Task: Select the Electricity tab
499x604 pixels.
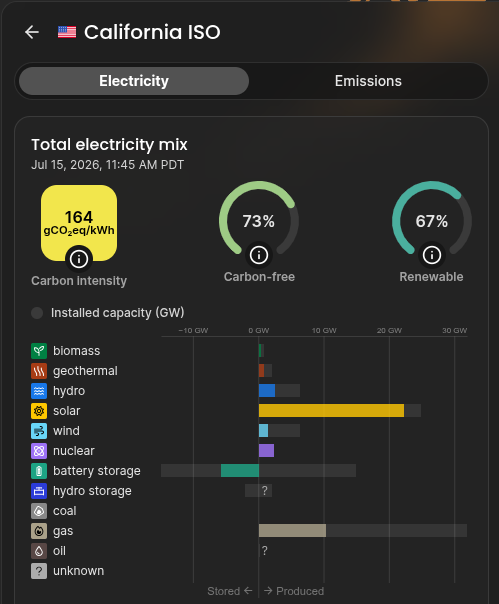Action: click(x=134, y=81)
